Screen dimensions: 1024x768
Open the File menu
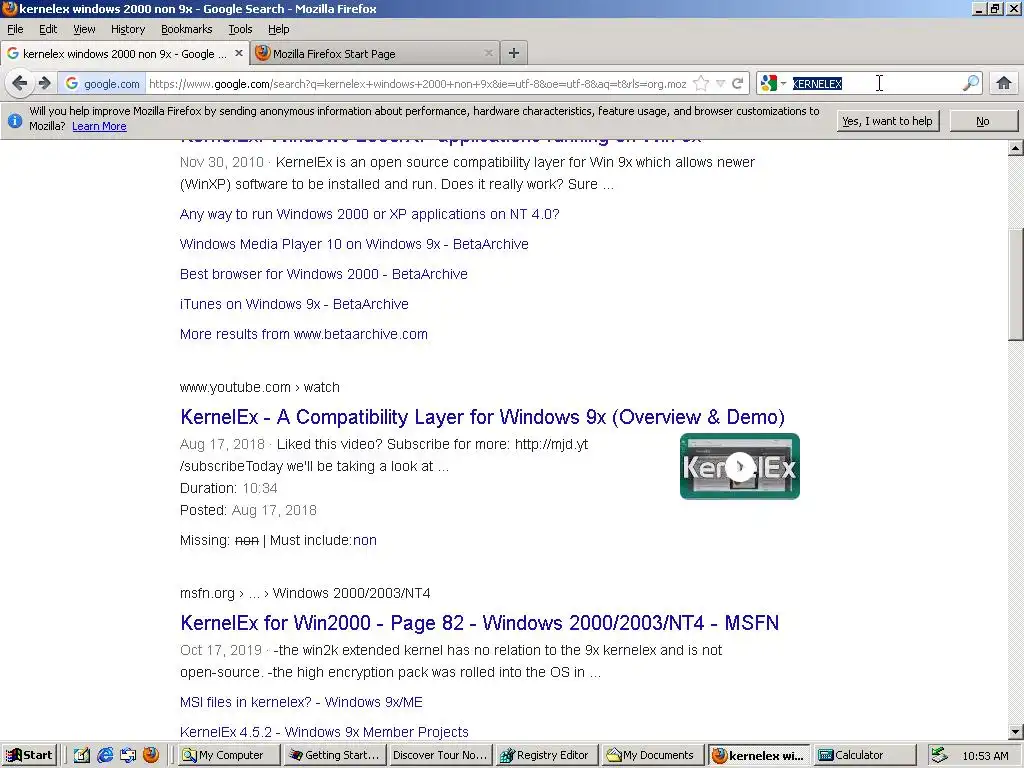coord(15,29)
